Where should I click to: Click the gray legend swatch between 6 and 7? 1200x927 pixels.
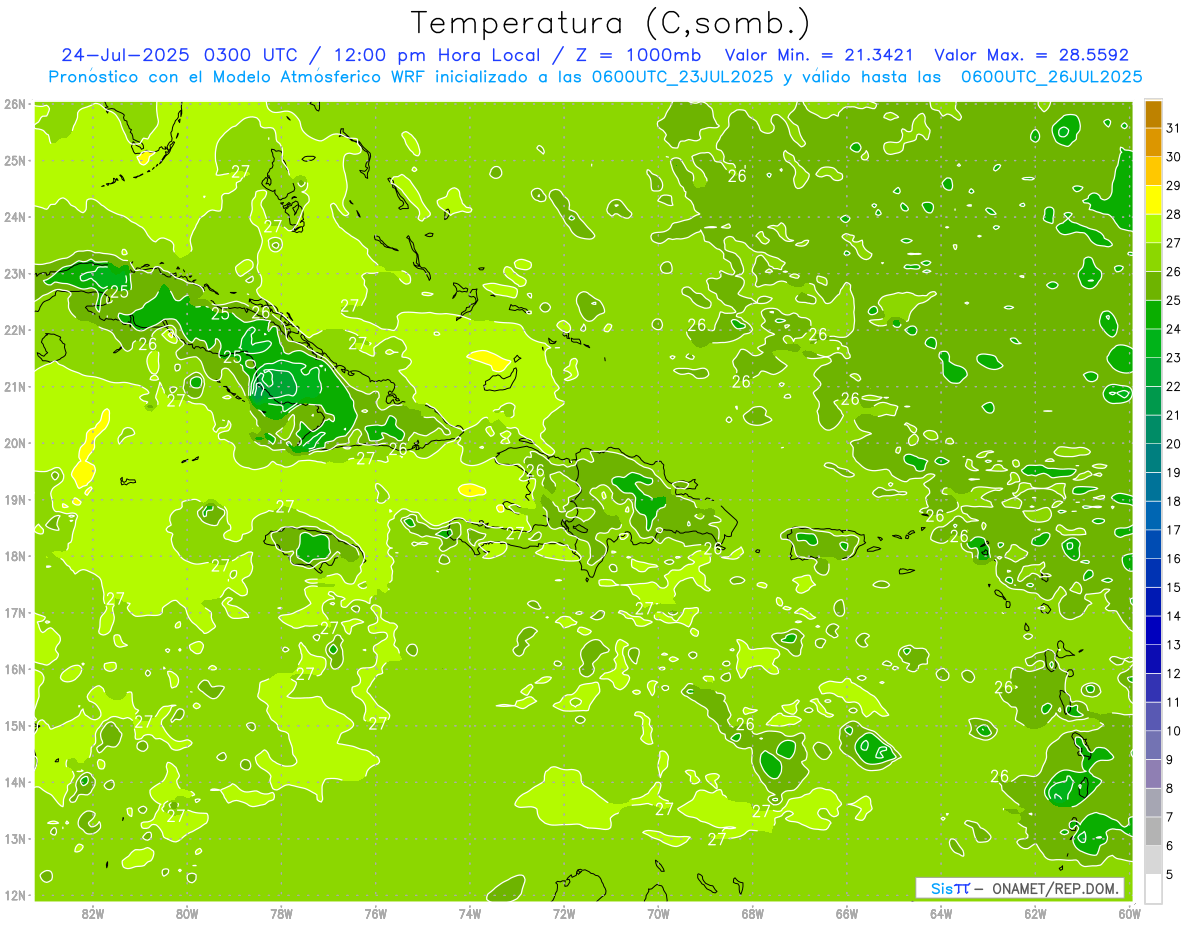coord(1153,831)
